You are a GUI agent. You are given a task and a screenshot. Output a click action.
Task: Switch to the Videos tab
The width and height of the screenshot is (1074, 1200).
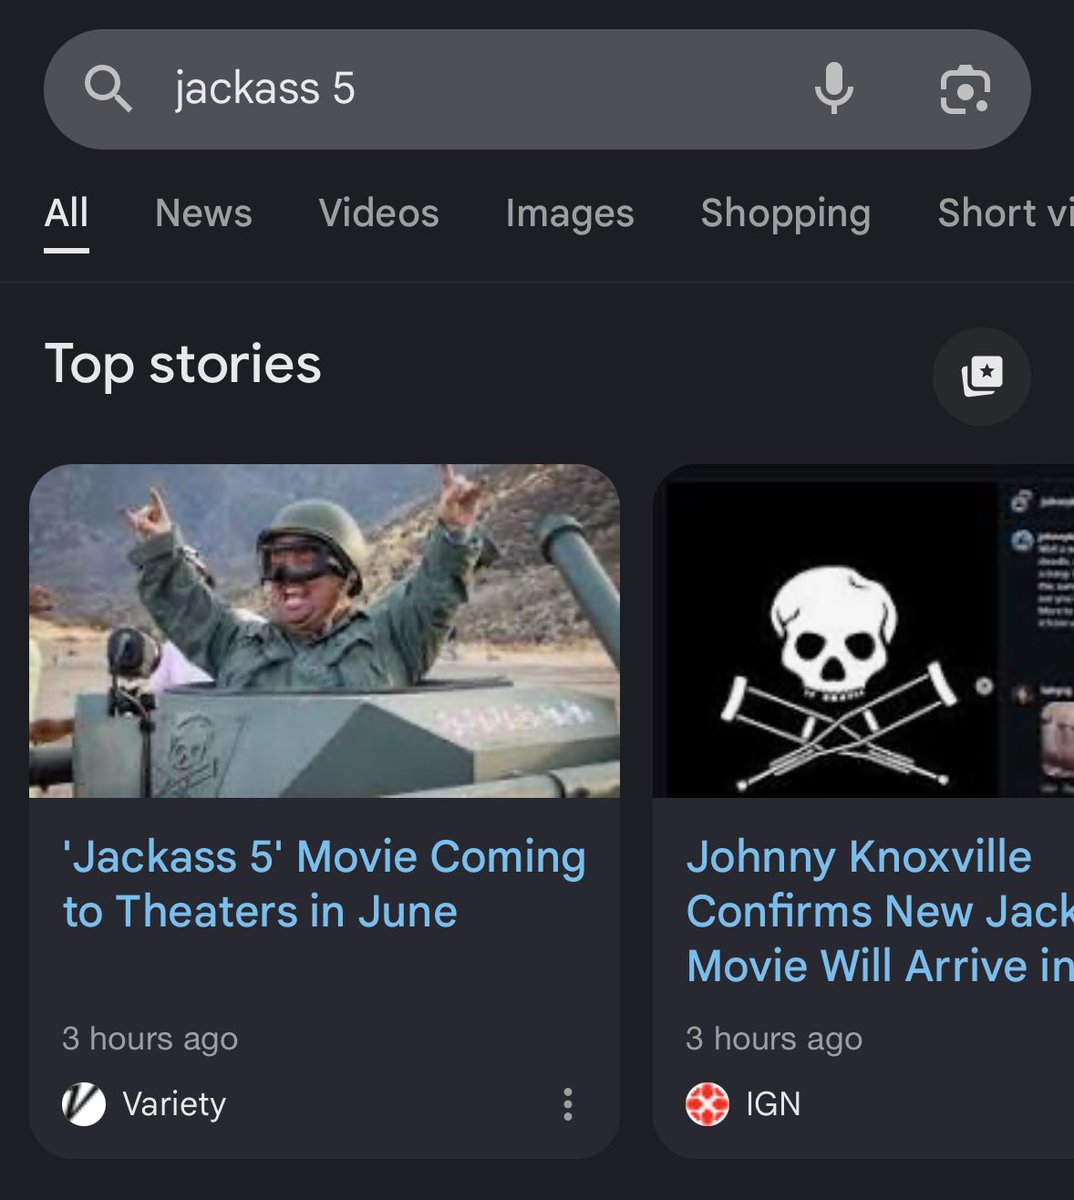(x=379, y=213)
